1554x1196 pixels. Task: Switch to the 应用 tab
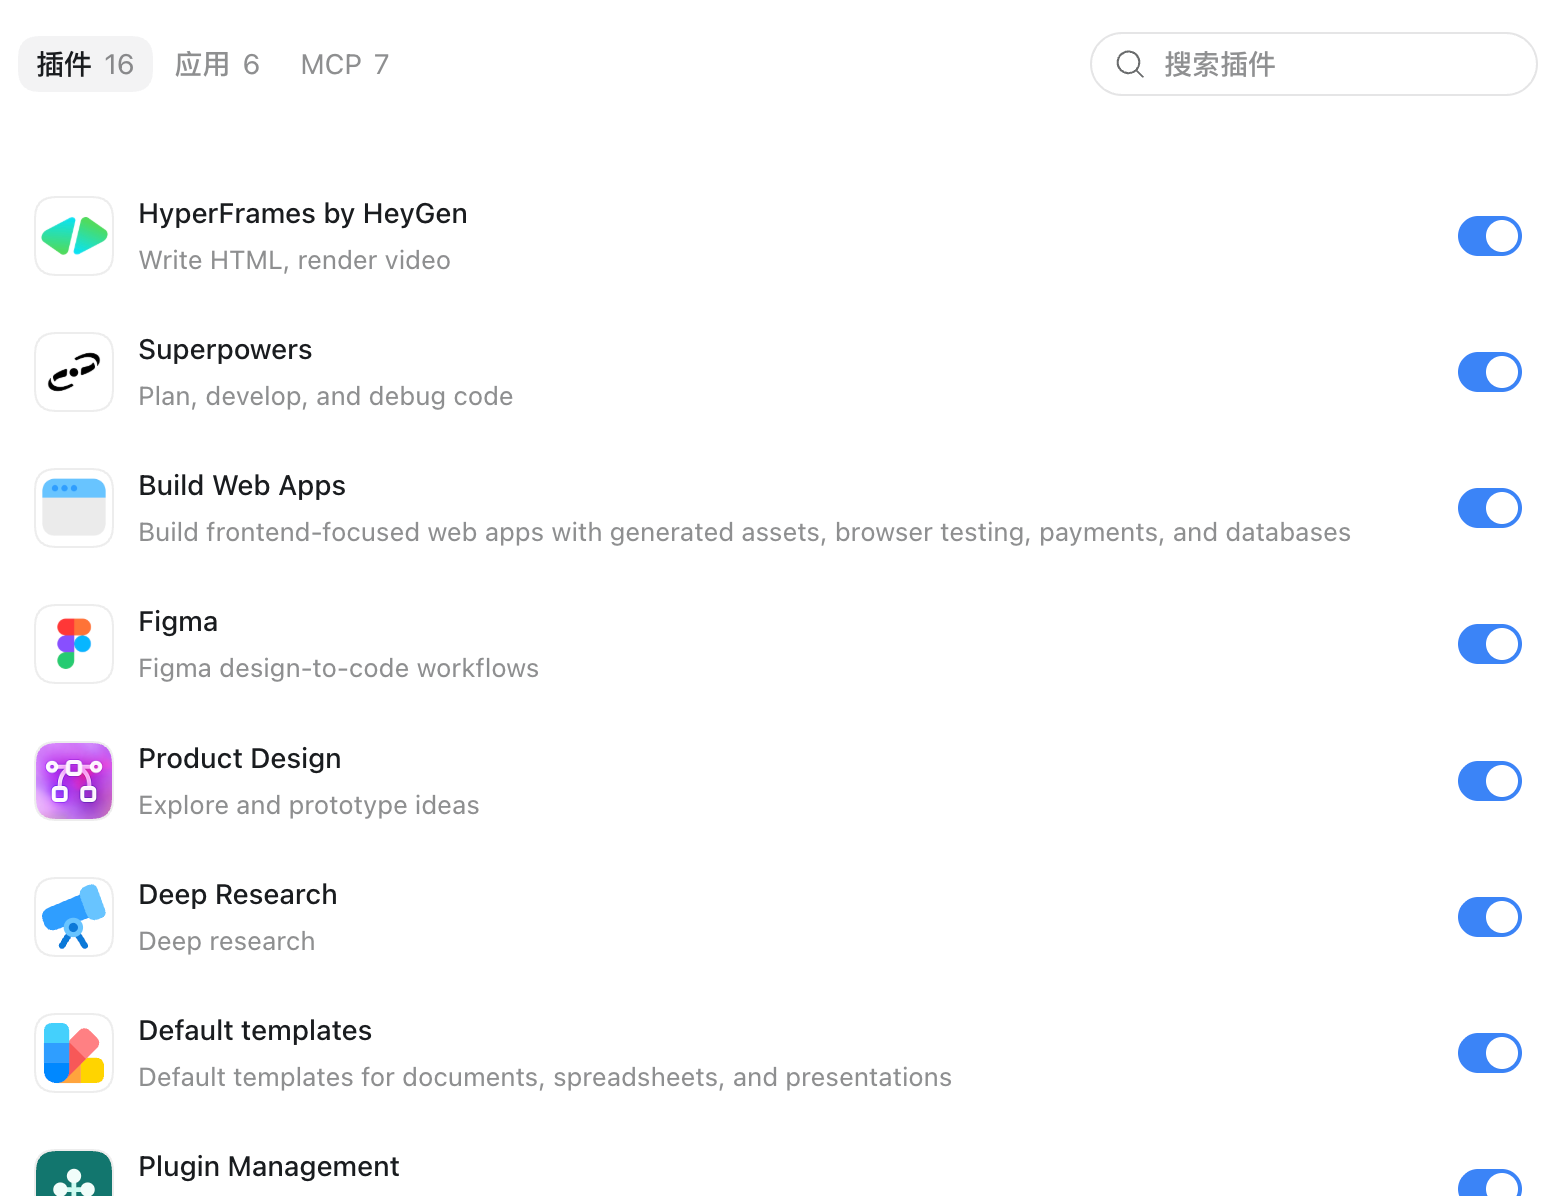[x=217, y=64]
